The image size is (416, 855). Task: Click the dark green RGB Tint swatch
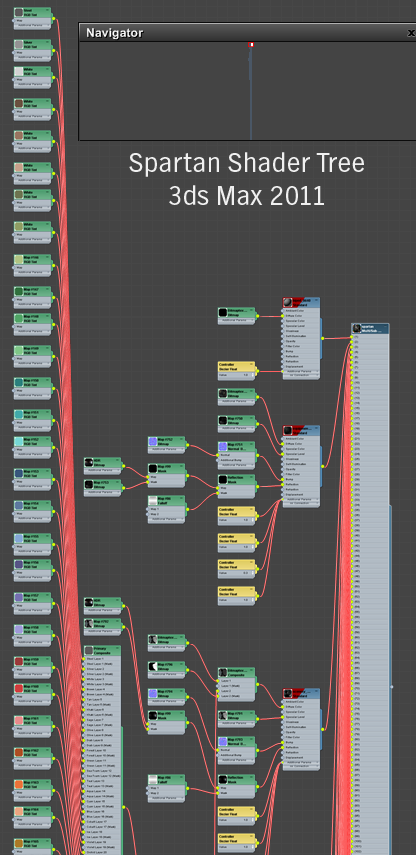pyautogui.click(x=19, y=291)
